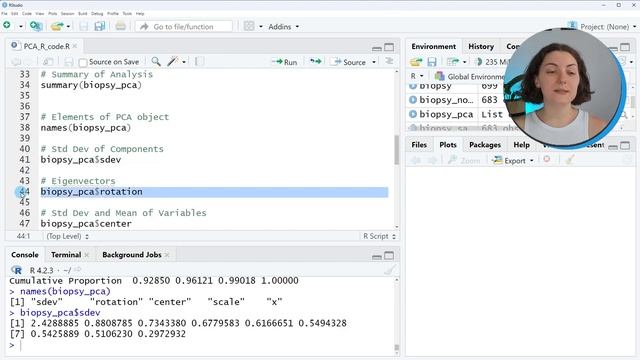Click the Code Tools magic wand icon
The height and width of the screenshot is (360, 640).
[173, 62]
